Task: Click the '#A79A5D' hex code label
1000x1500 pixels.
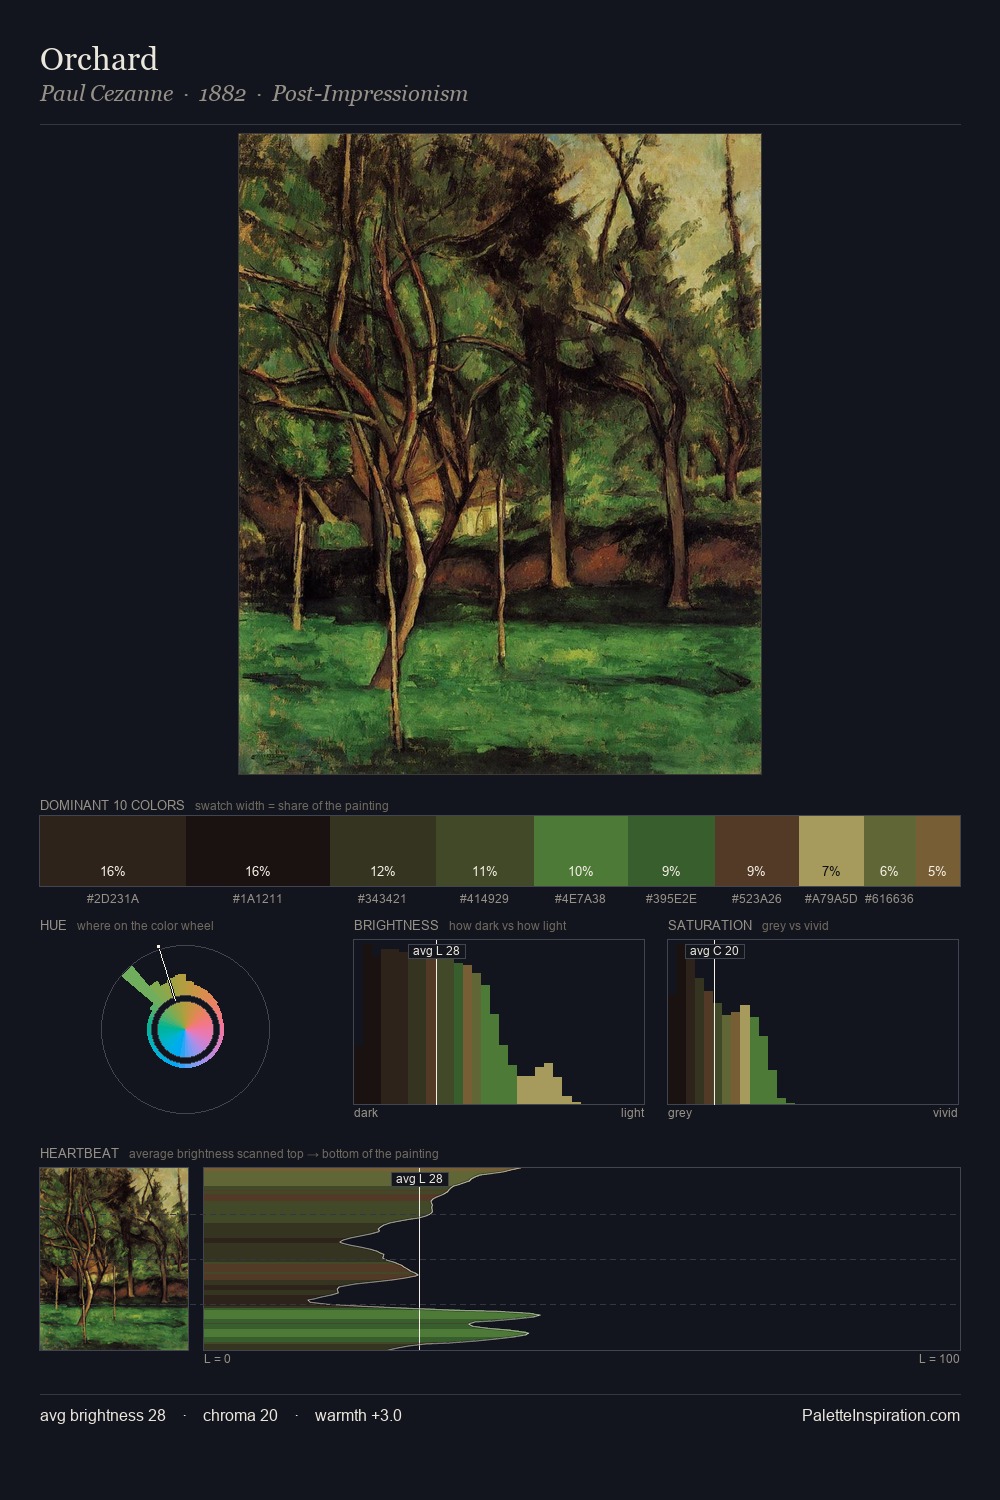Action: [x=831, y=899]
